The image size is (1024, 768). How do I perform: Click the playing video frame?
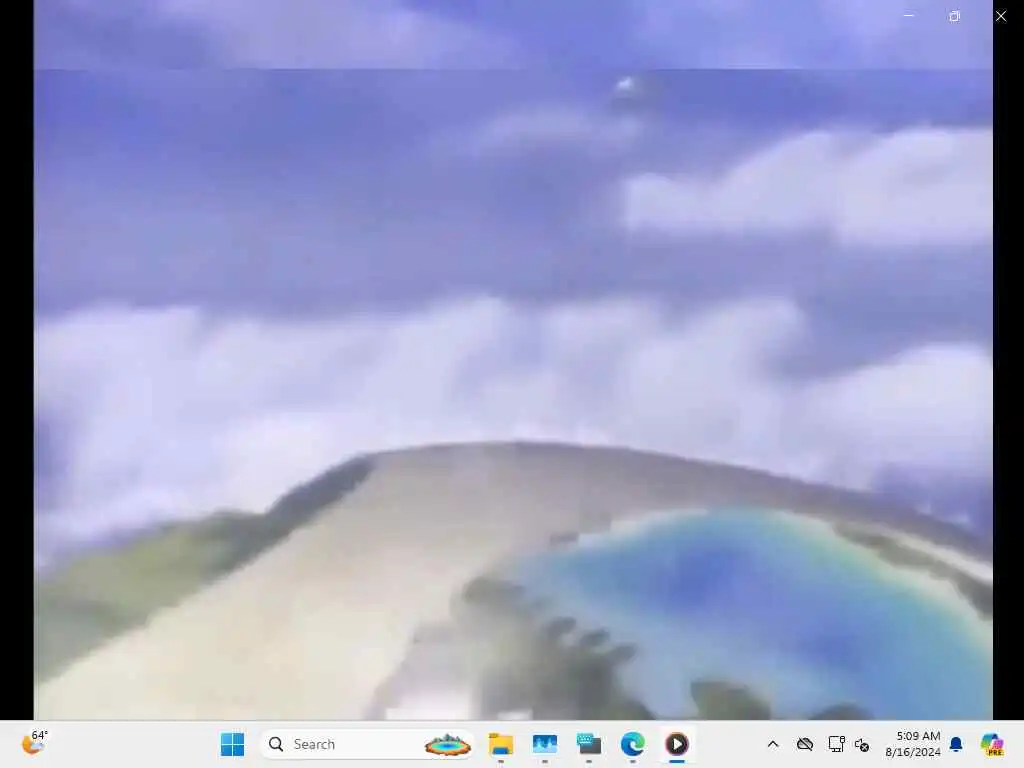[x=513, y=360]
